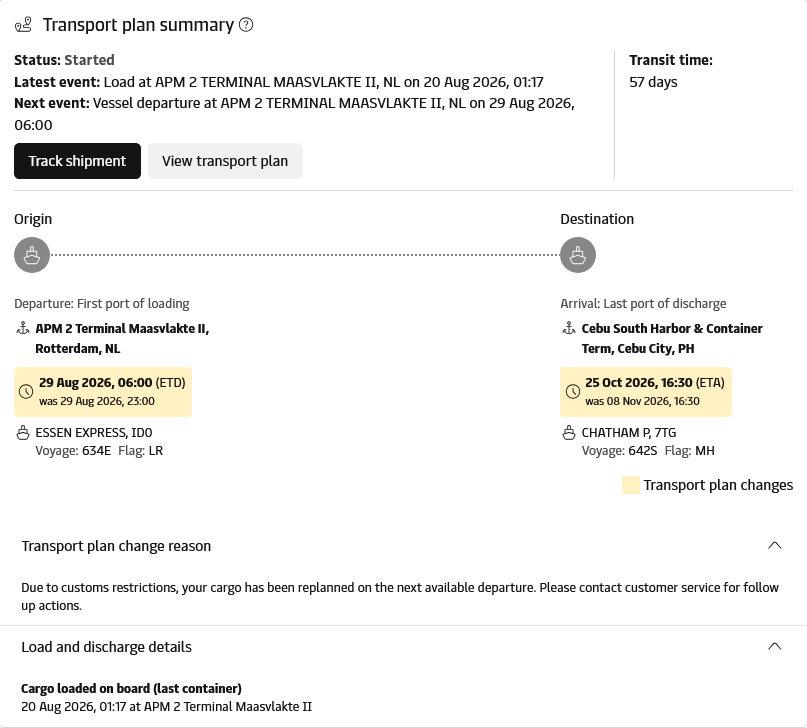Click the anchor icon beside APM 2 Terminal
Screen dimensions: 807x728
pos(23,328)
